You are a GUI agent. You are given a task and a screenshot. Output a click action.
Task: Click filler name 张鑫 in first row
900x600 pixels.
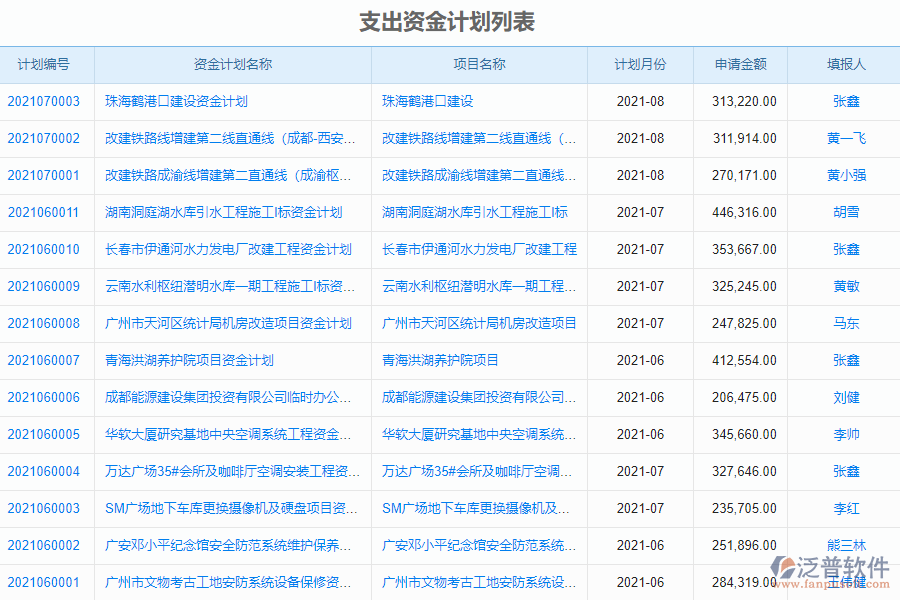tap(845, 101)
